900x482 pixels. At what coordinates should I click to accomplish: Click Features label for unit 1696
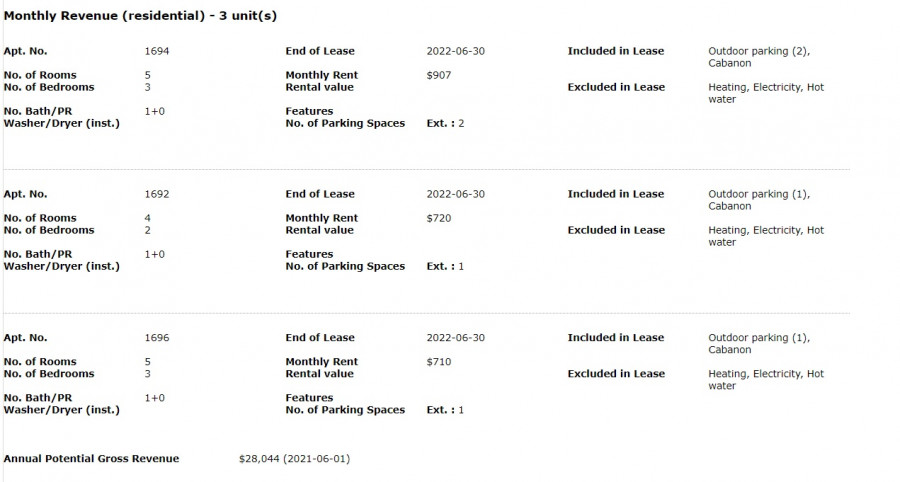click(309, 398)
